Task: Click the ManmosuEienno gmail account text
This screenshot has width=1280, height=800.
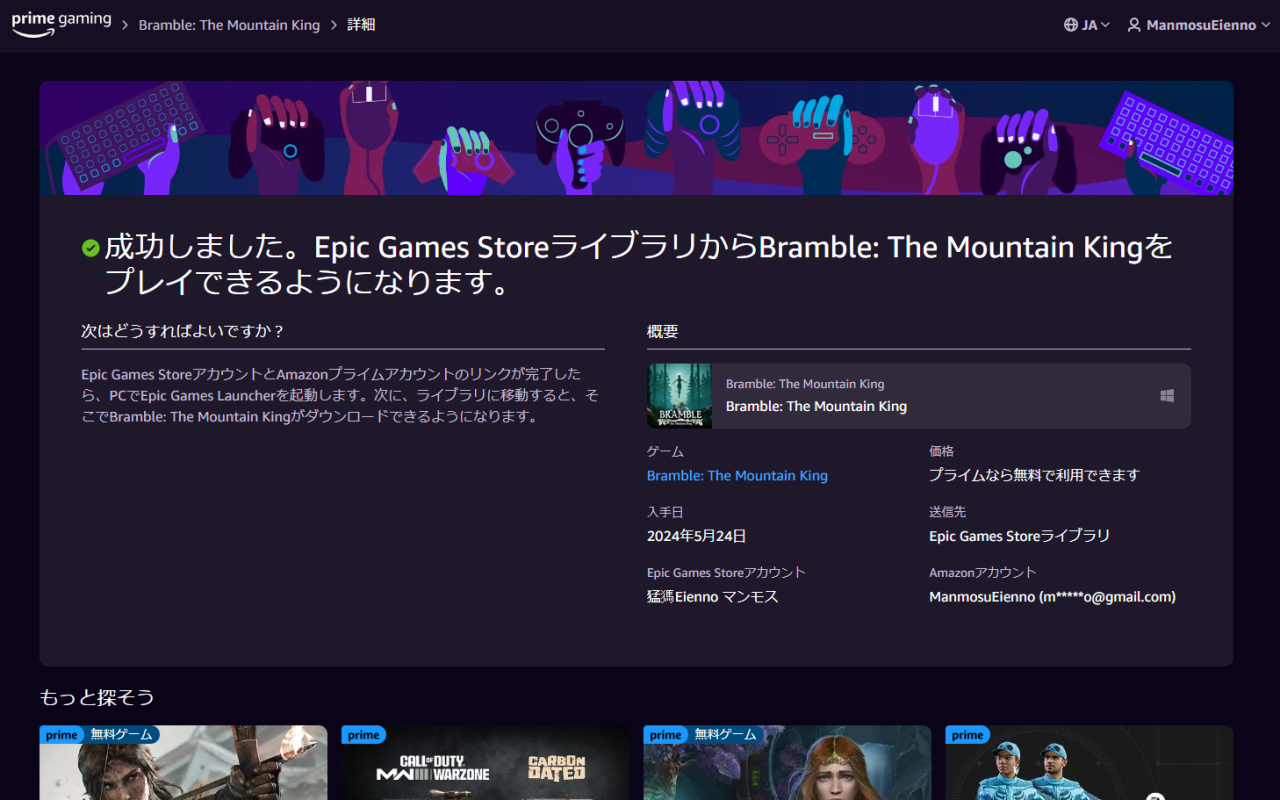Action: click(1052, 597)
